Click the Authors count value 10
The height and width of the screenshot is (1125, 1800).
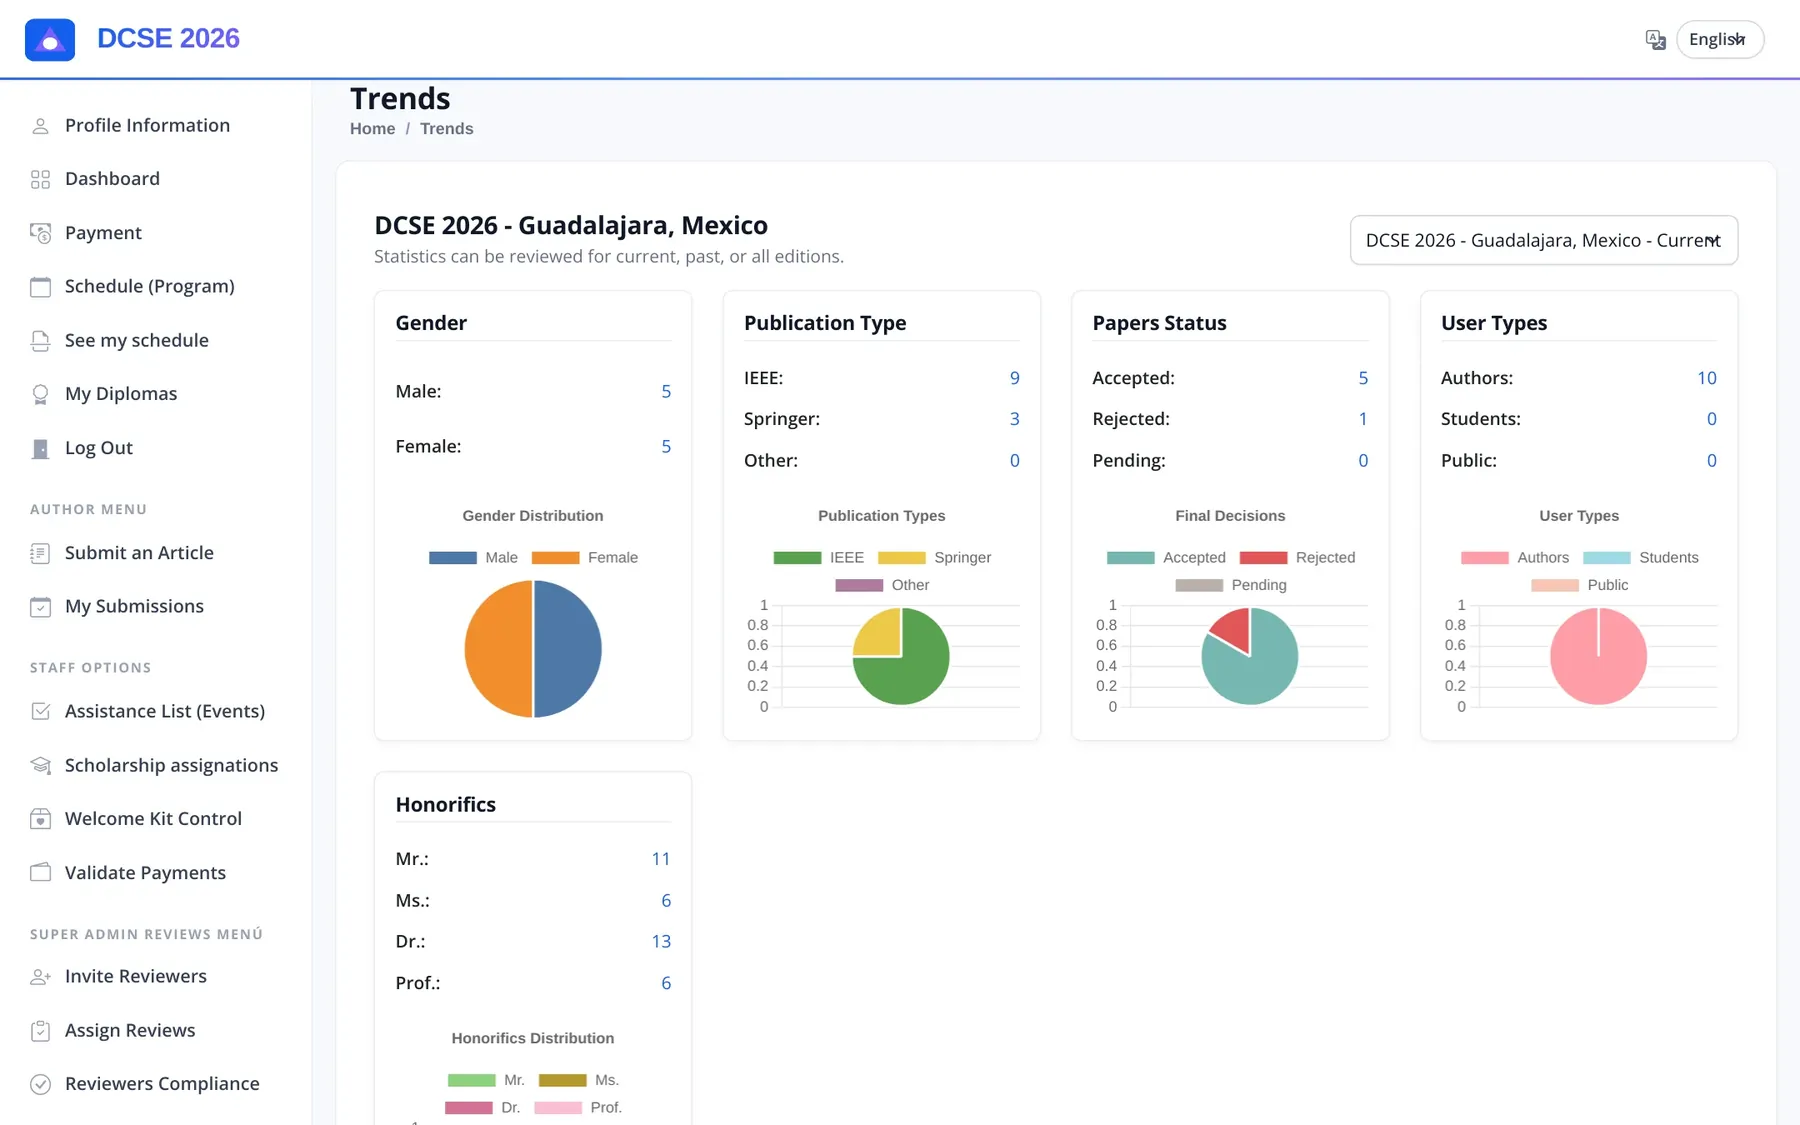click(x=1706, y=379)
